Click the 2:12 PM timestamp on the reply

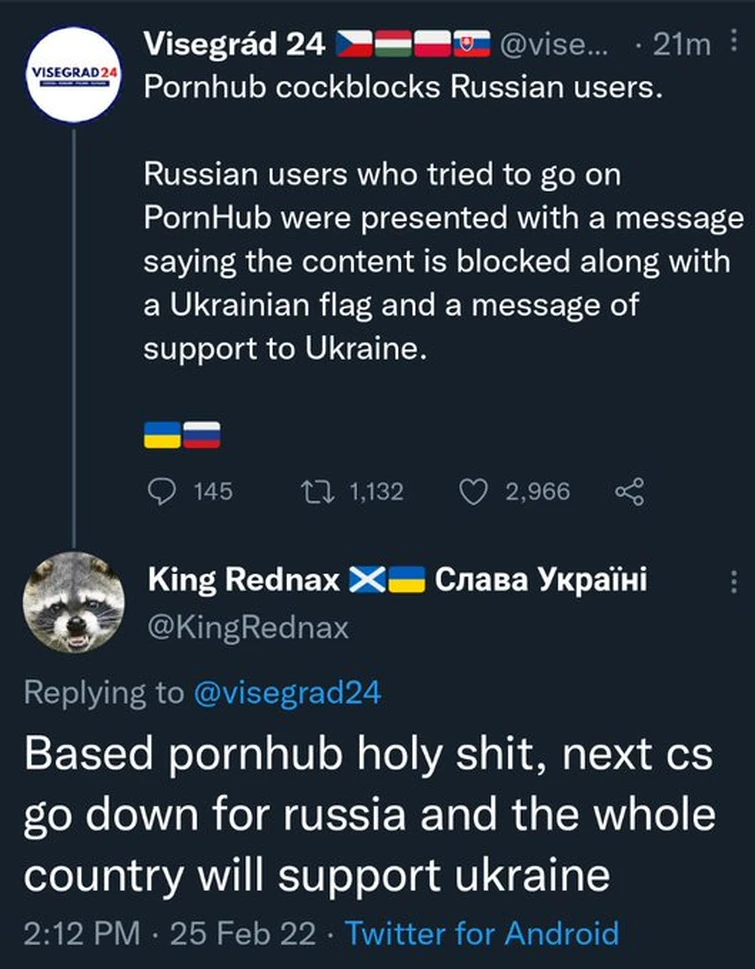81,934
